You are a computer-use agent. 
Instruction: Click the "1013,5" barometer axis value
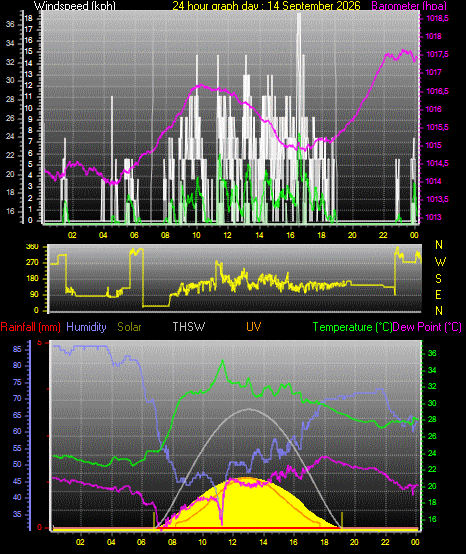pos(438,199)
